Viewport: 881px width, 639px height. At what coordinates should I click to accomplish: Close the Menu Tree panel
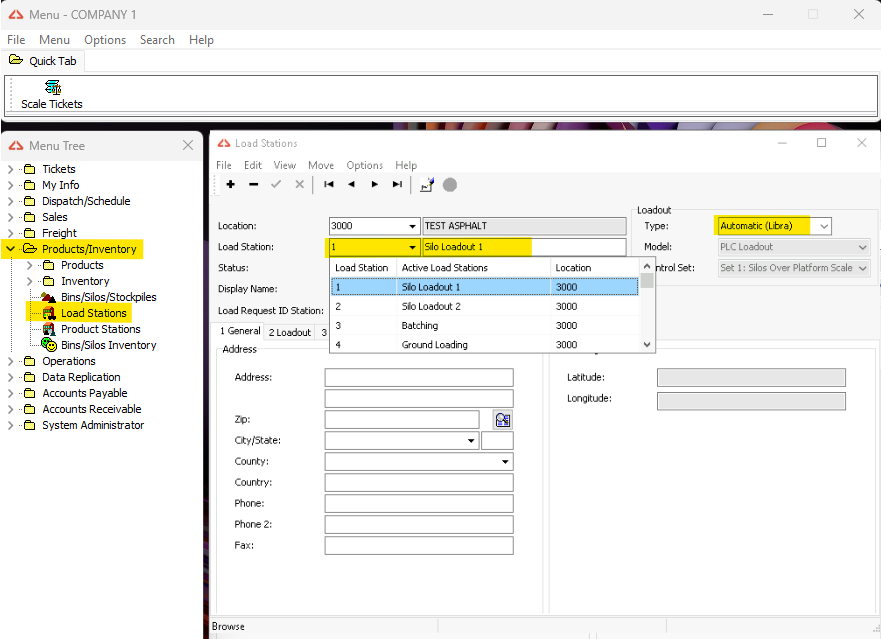click(188, 146)
